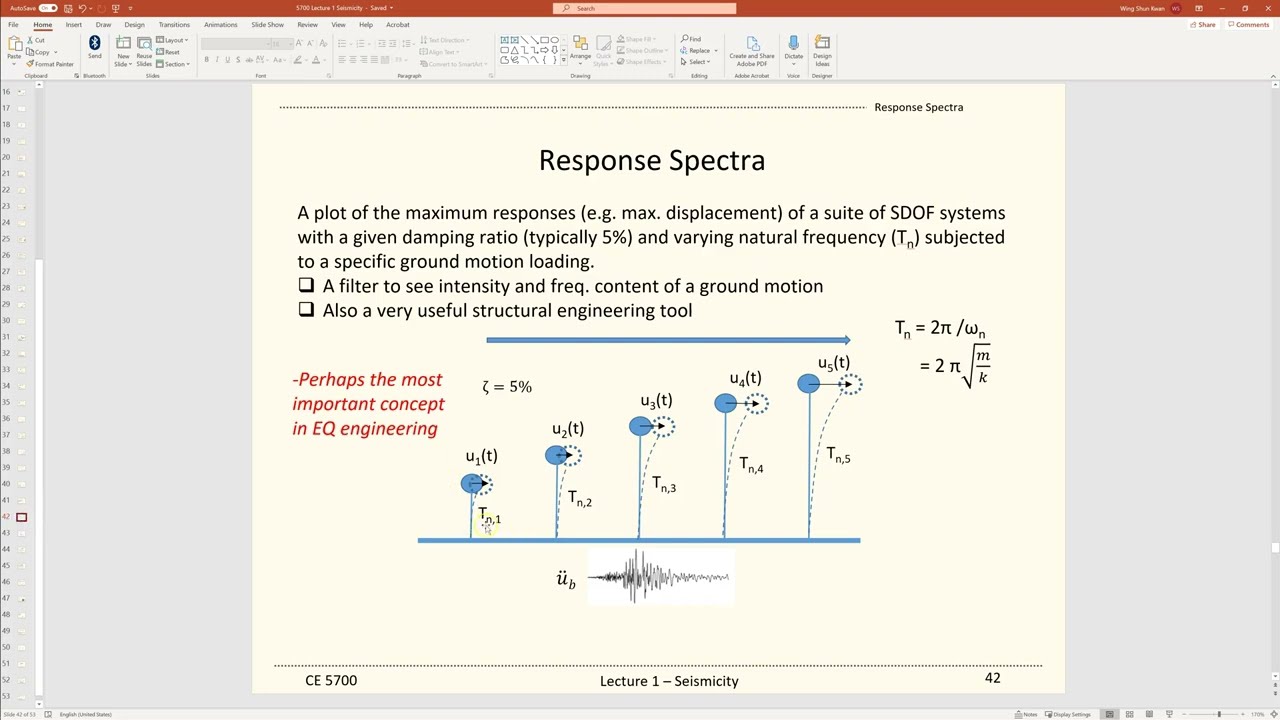Click zoom out minus button
The width and height of the screenshot is (1280, 720).
1186,714
